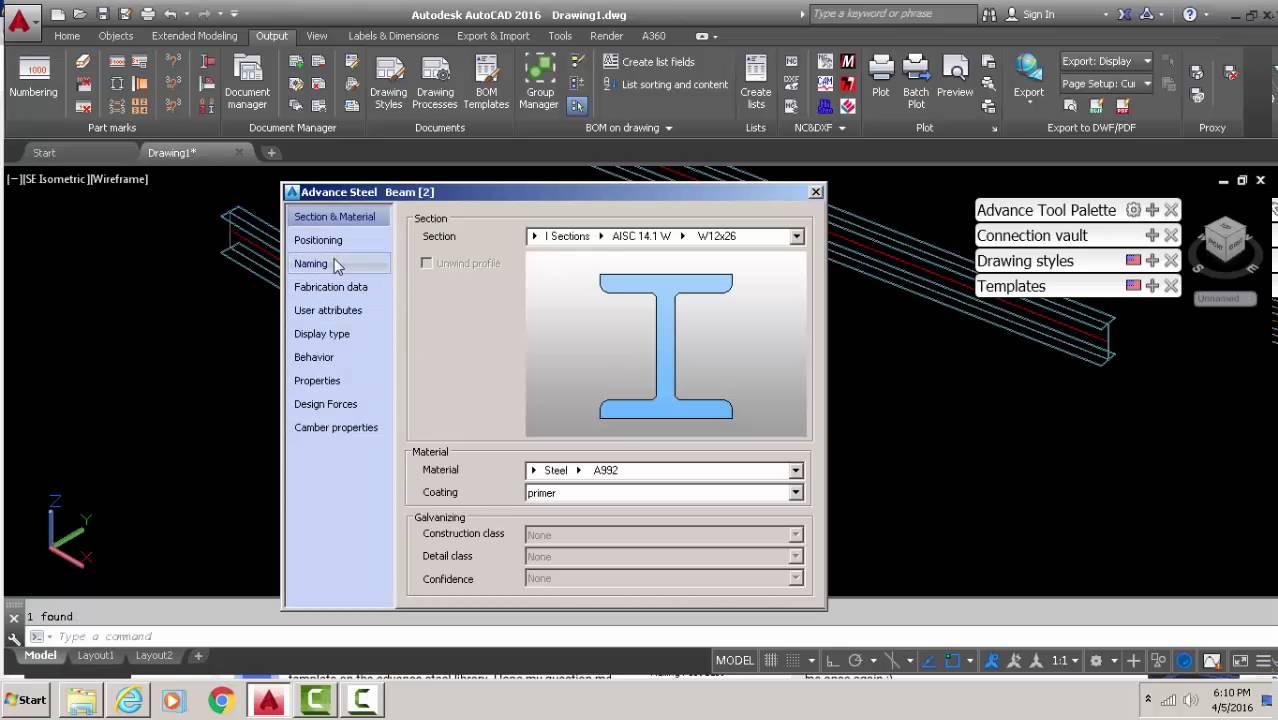
Task: Switch to Layout1 tab
Action: point(96,656)
